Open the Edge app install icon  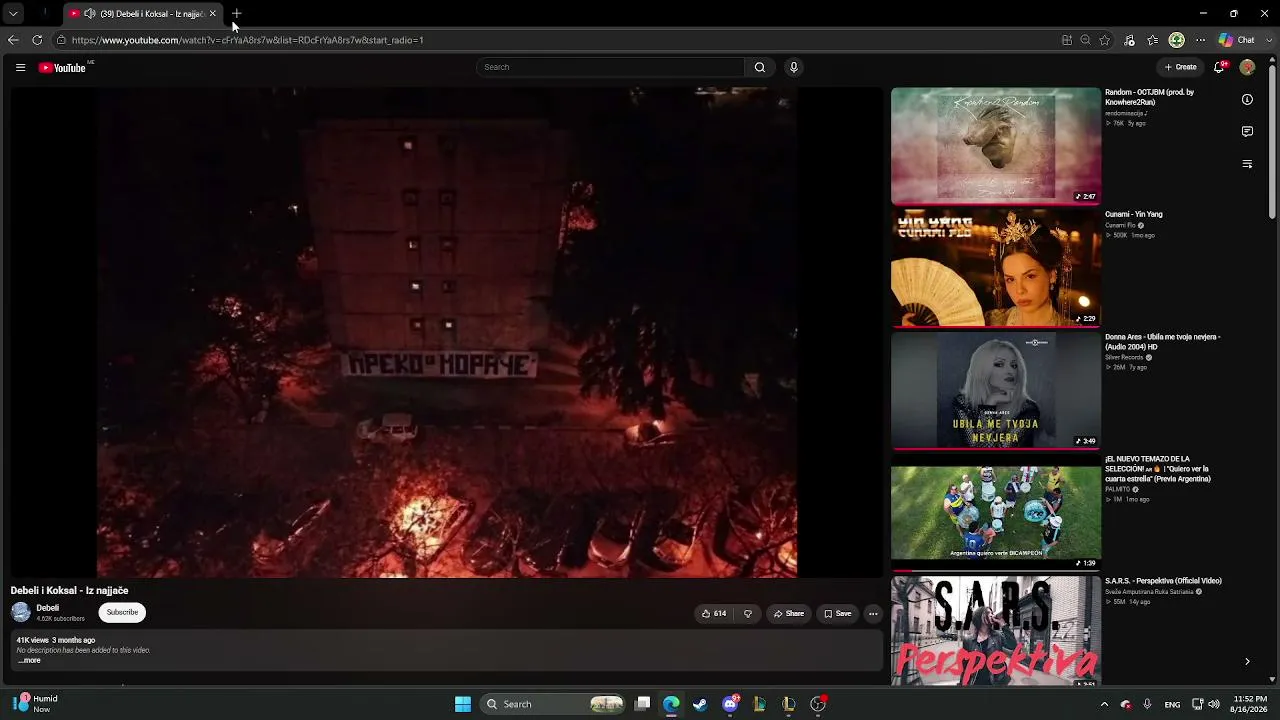(x=1067, y=40)
